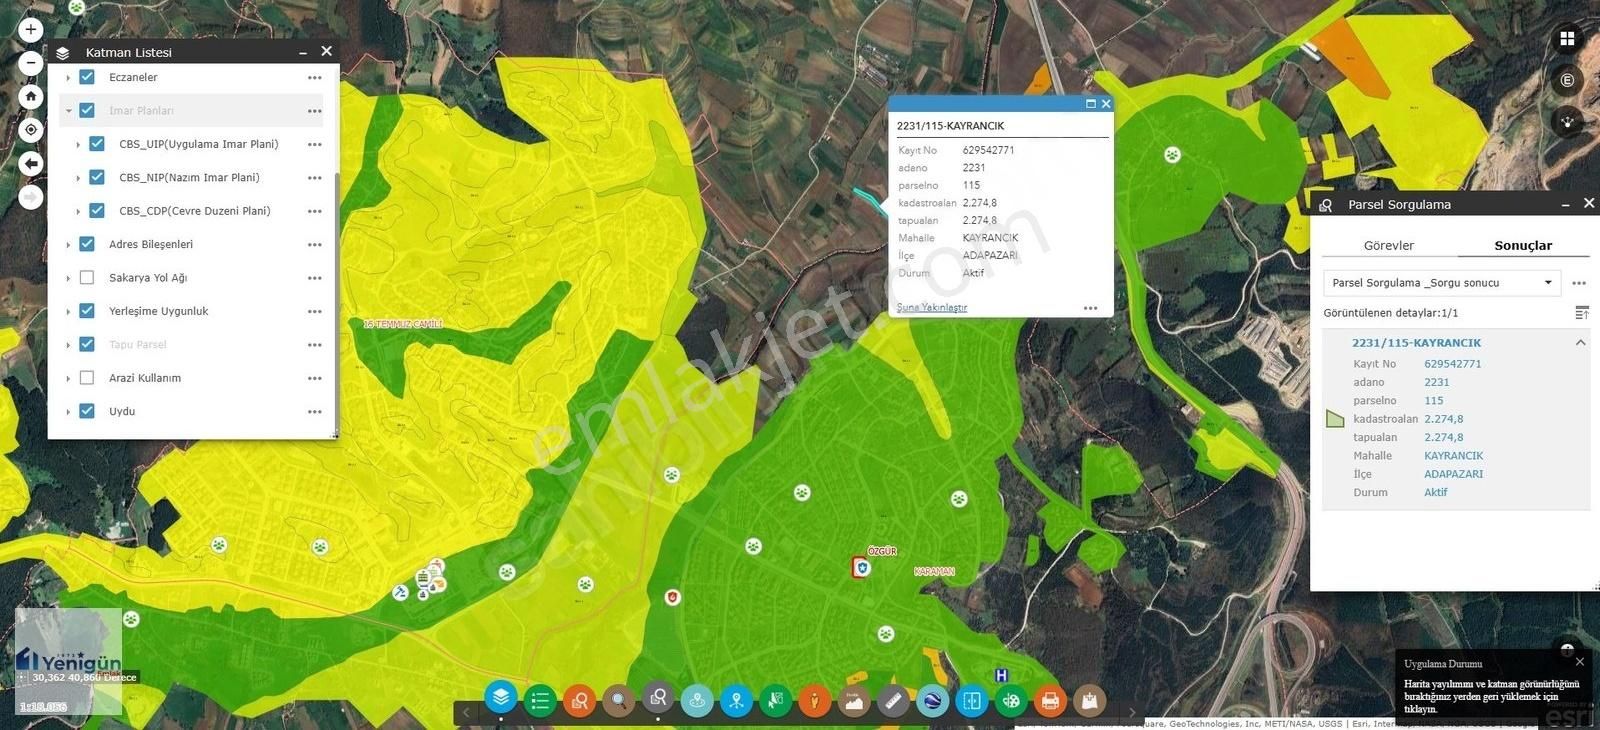Toggle the Uydu layer checkbox
Viewport: 1600px width, 730px height.
pyautogui.click(x=87, y=411)
